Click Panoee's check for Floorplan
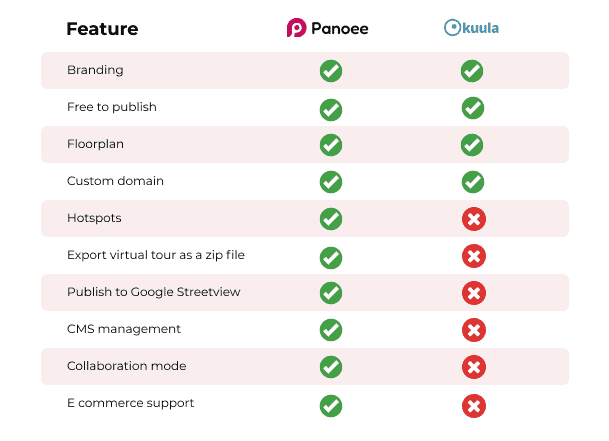Viewport: 609px width, 441px height. [330, 145]
